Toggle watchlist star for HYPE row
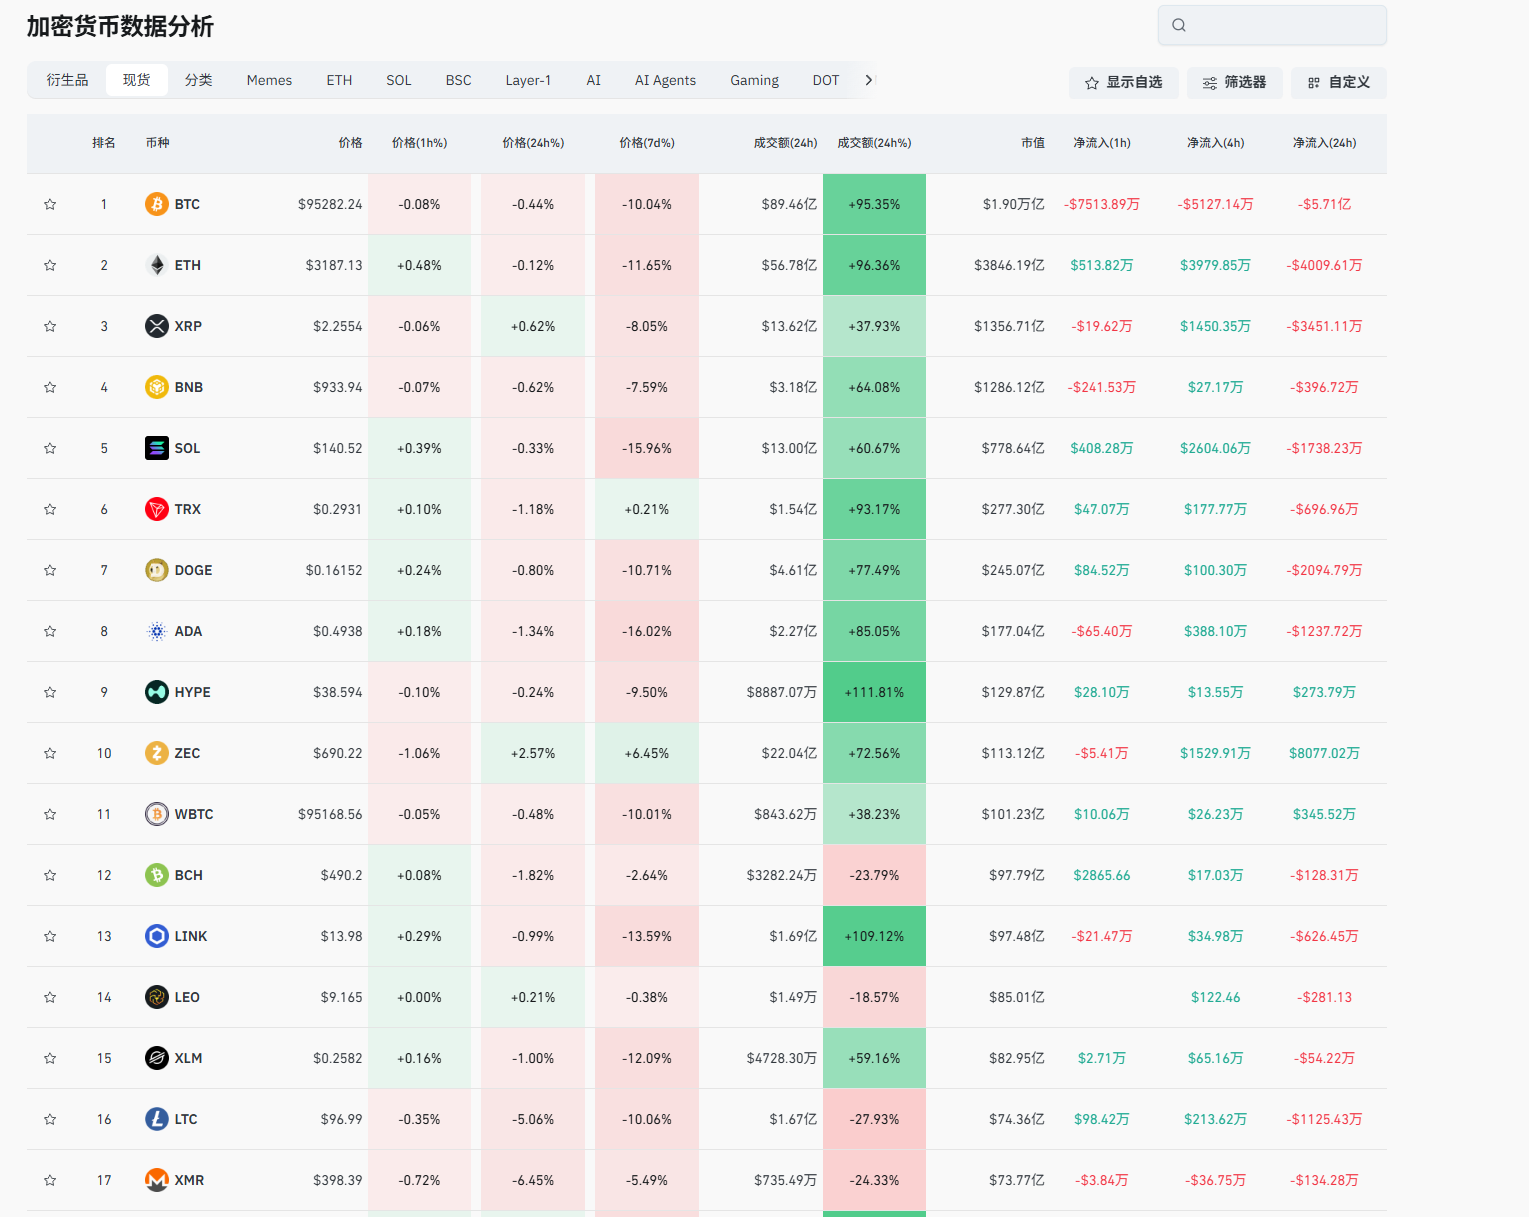This screenshot has height=1217, width=1529. pyautogui.click(x=50, y=692)
